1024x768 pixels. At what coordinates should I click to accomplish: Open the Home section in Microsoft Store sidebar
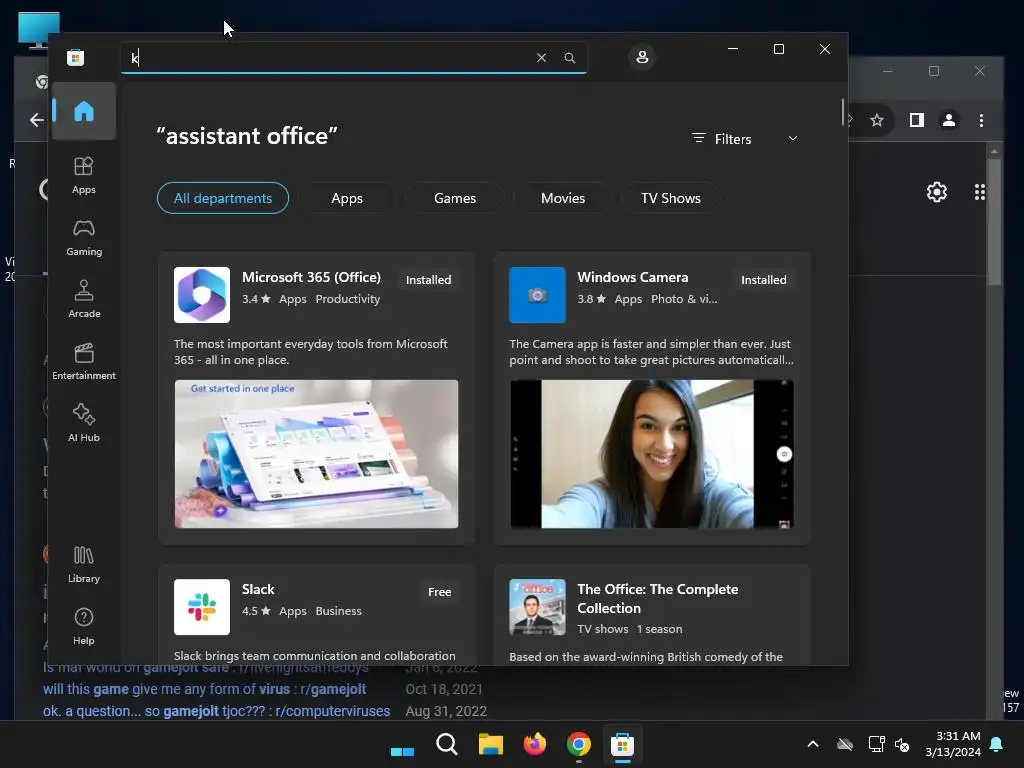(x=84, y=111)
